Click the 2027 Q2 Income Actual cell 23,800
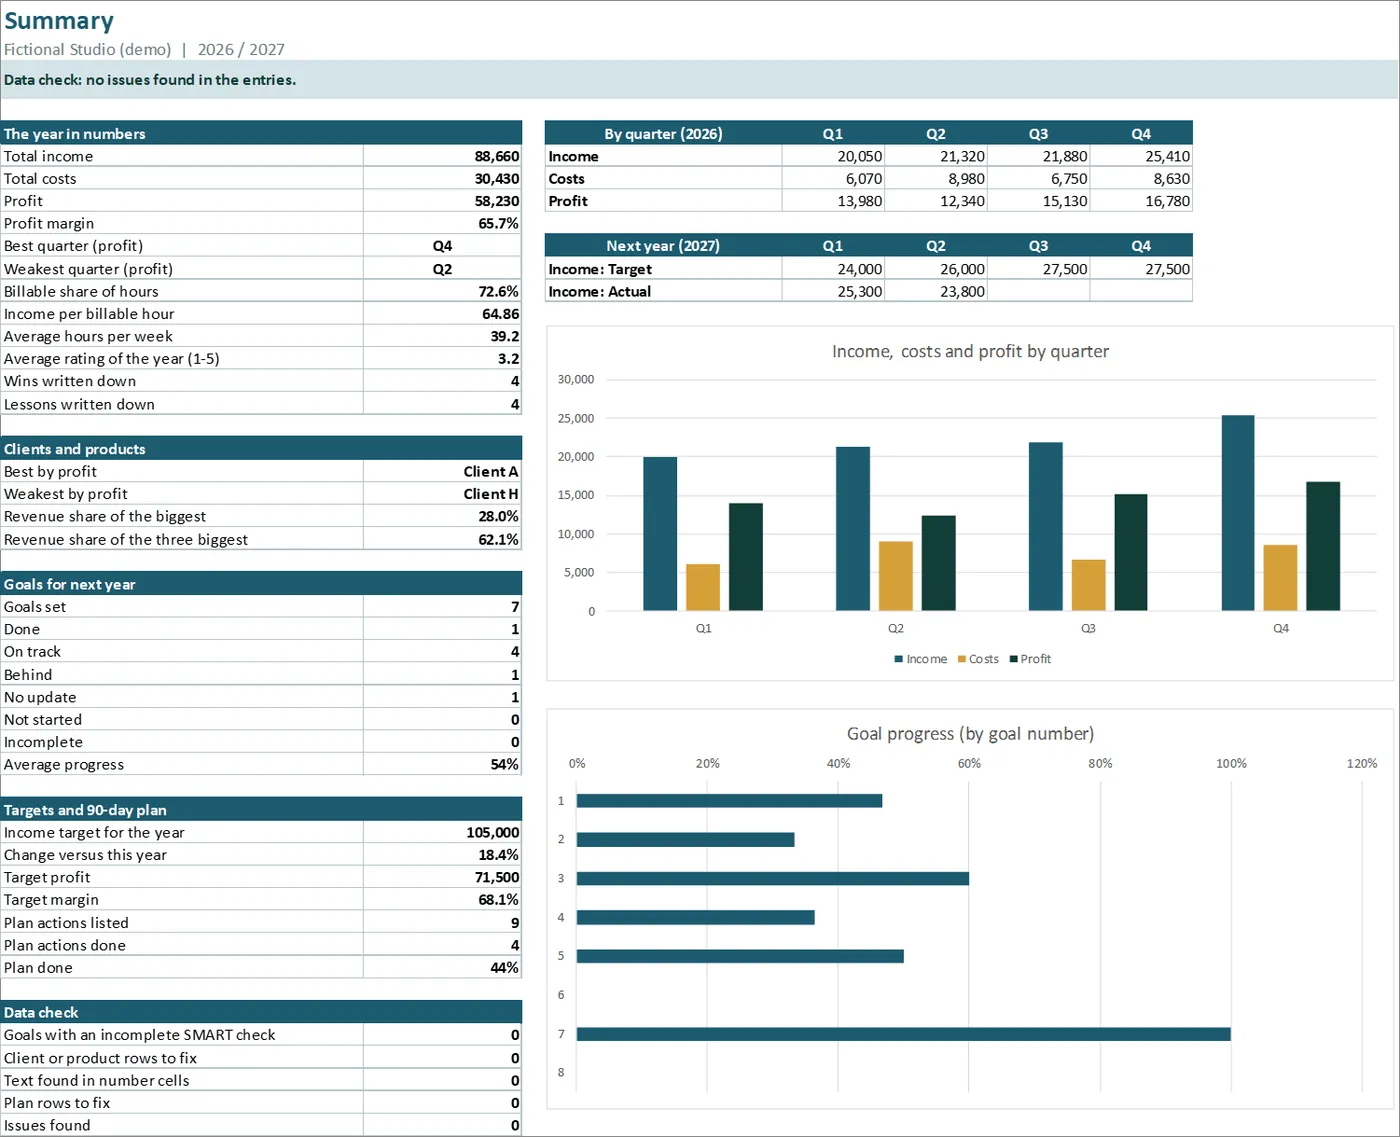This screenshot has width=1400, height=1137. click(x=935, y=291)
